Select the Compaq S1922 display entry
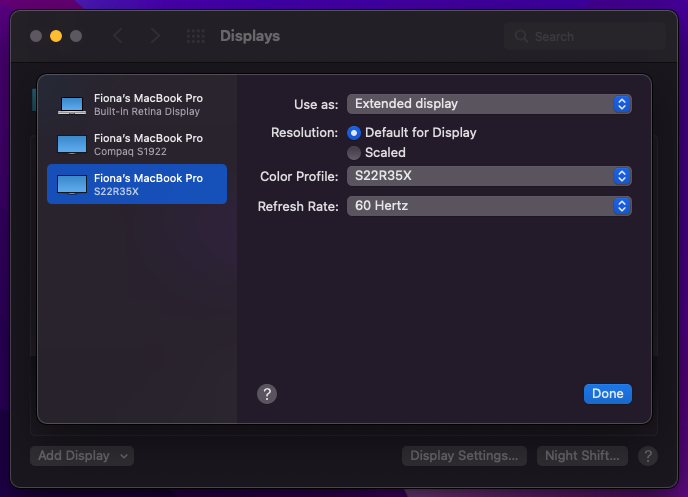Viewport: 688px width, 497px height. [x=137, y=144]
